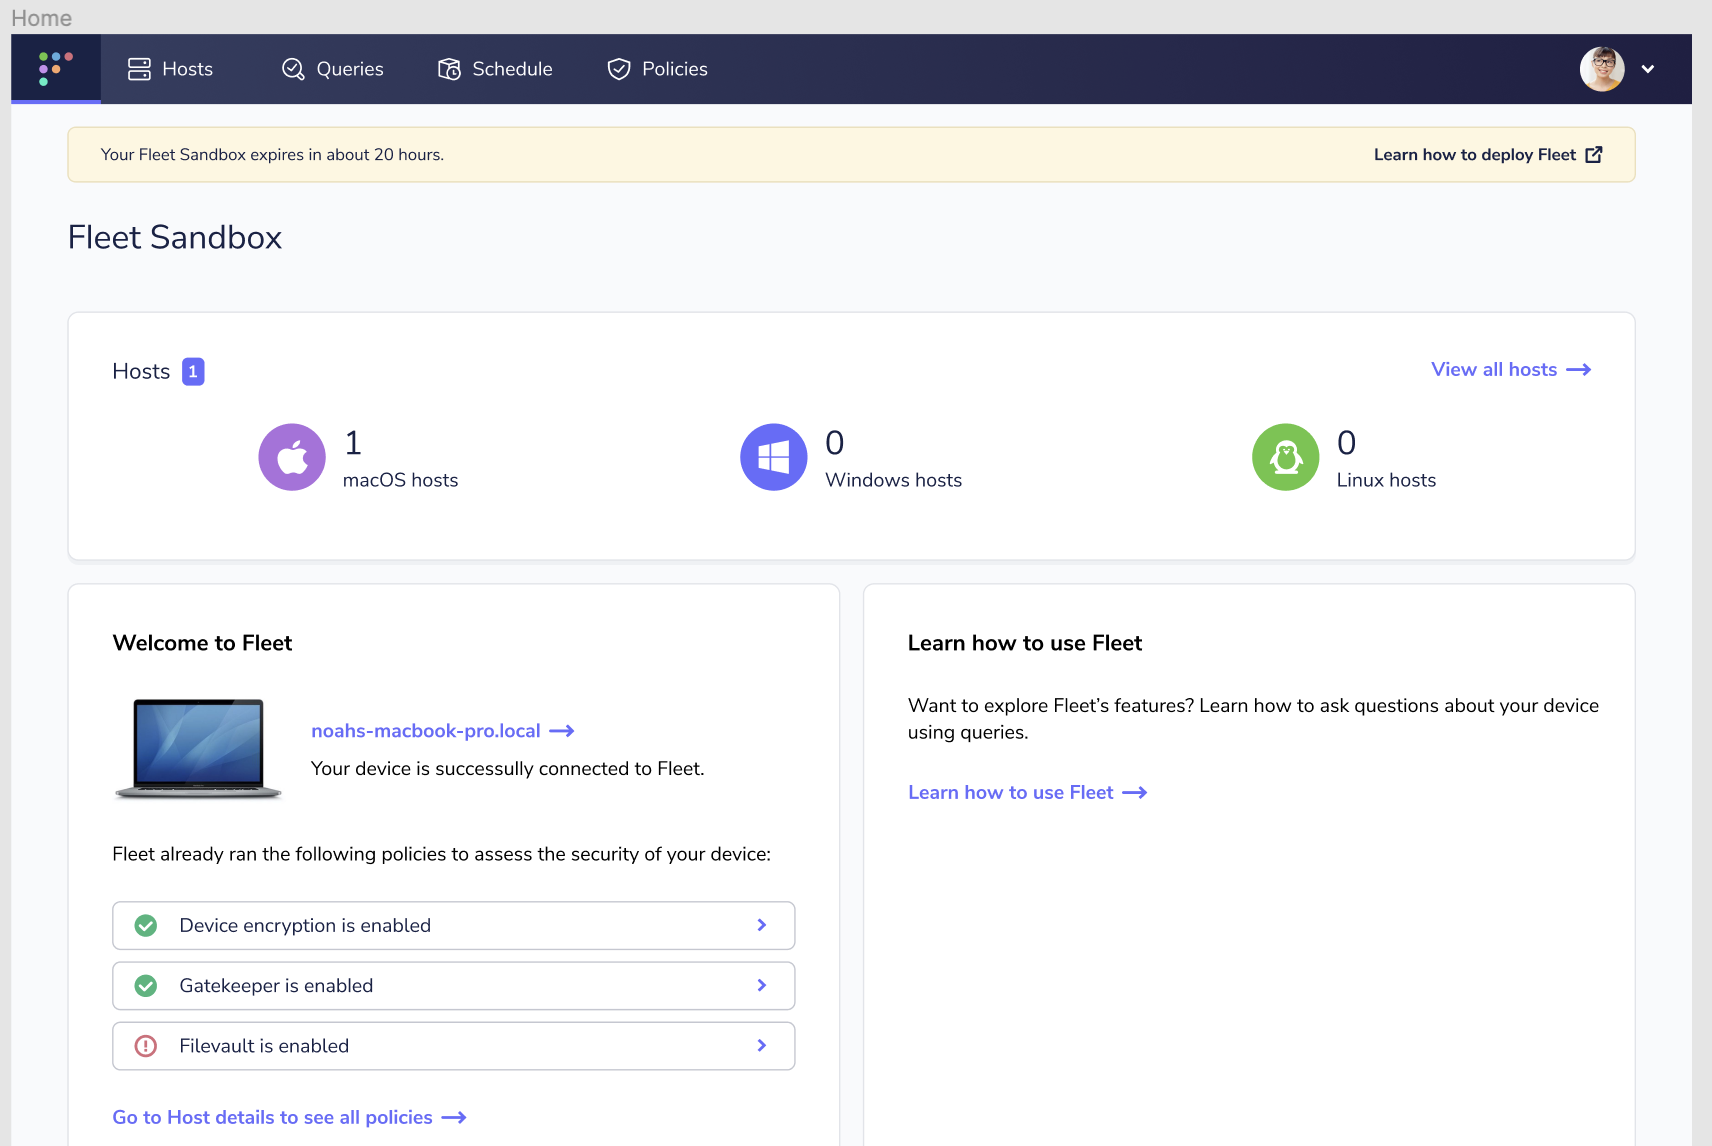1712x1146 pixels.
Task: Select the Hosts navigation icon
Action: coord(138,69)
